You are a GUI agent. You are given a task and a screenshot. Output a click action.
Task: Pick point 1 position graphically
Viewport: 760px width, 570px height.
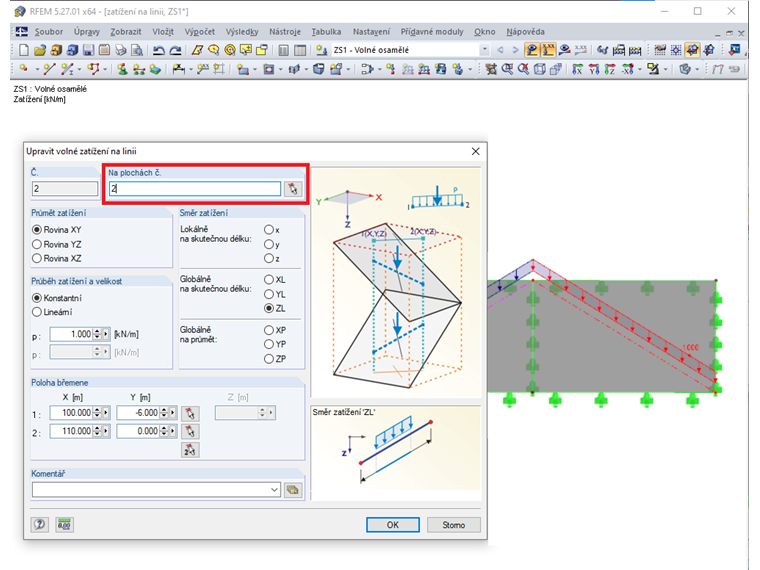(190, 413)
